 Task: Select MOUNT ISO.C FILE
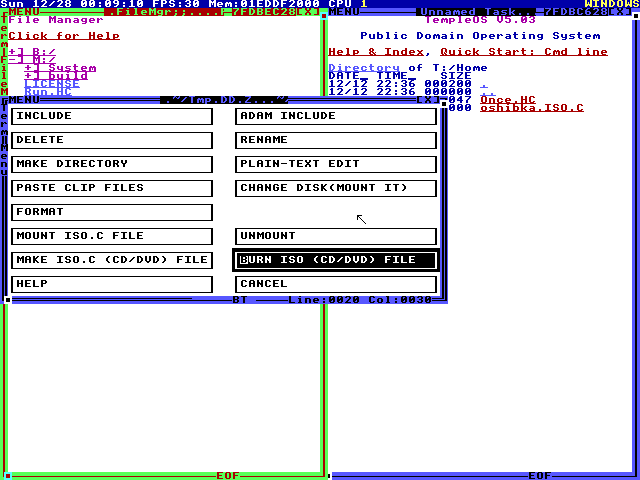(x=112, y=236)
